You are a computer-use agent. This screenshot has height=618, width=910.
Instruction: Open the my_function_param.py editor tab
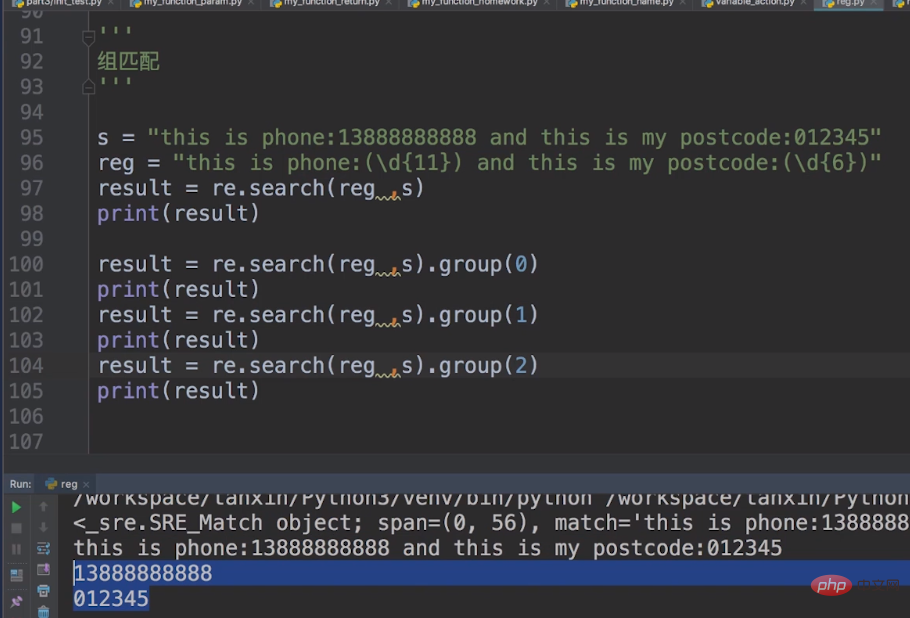pos(193,3)
